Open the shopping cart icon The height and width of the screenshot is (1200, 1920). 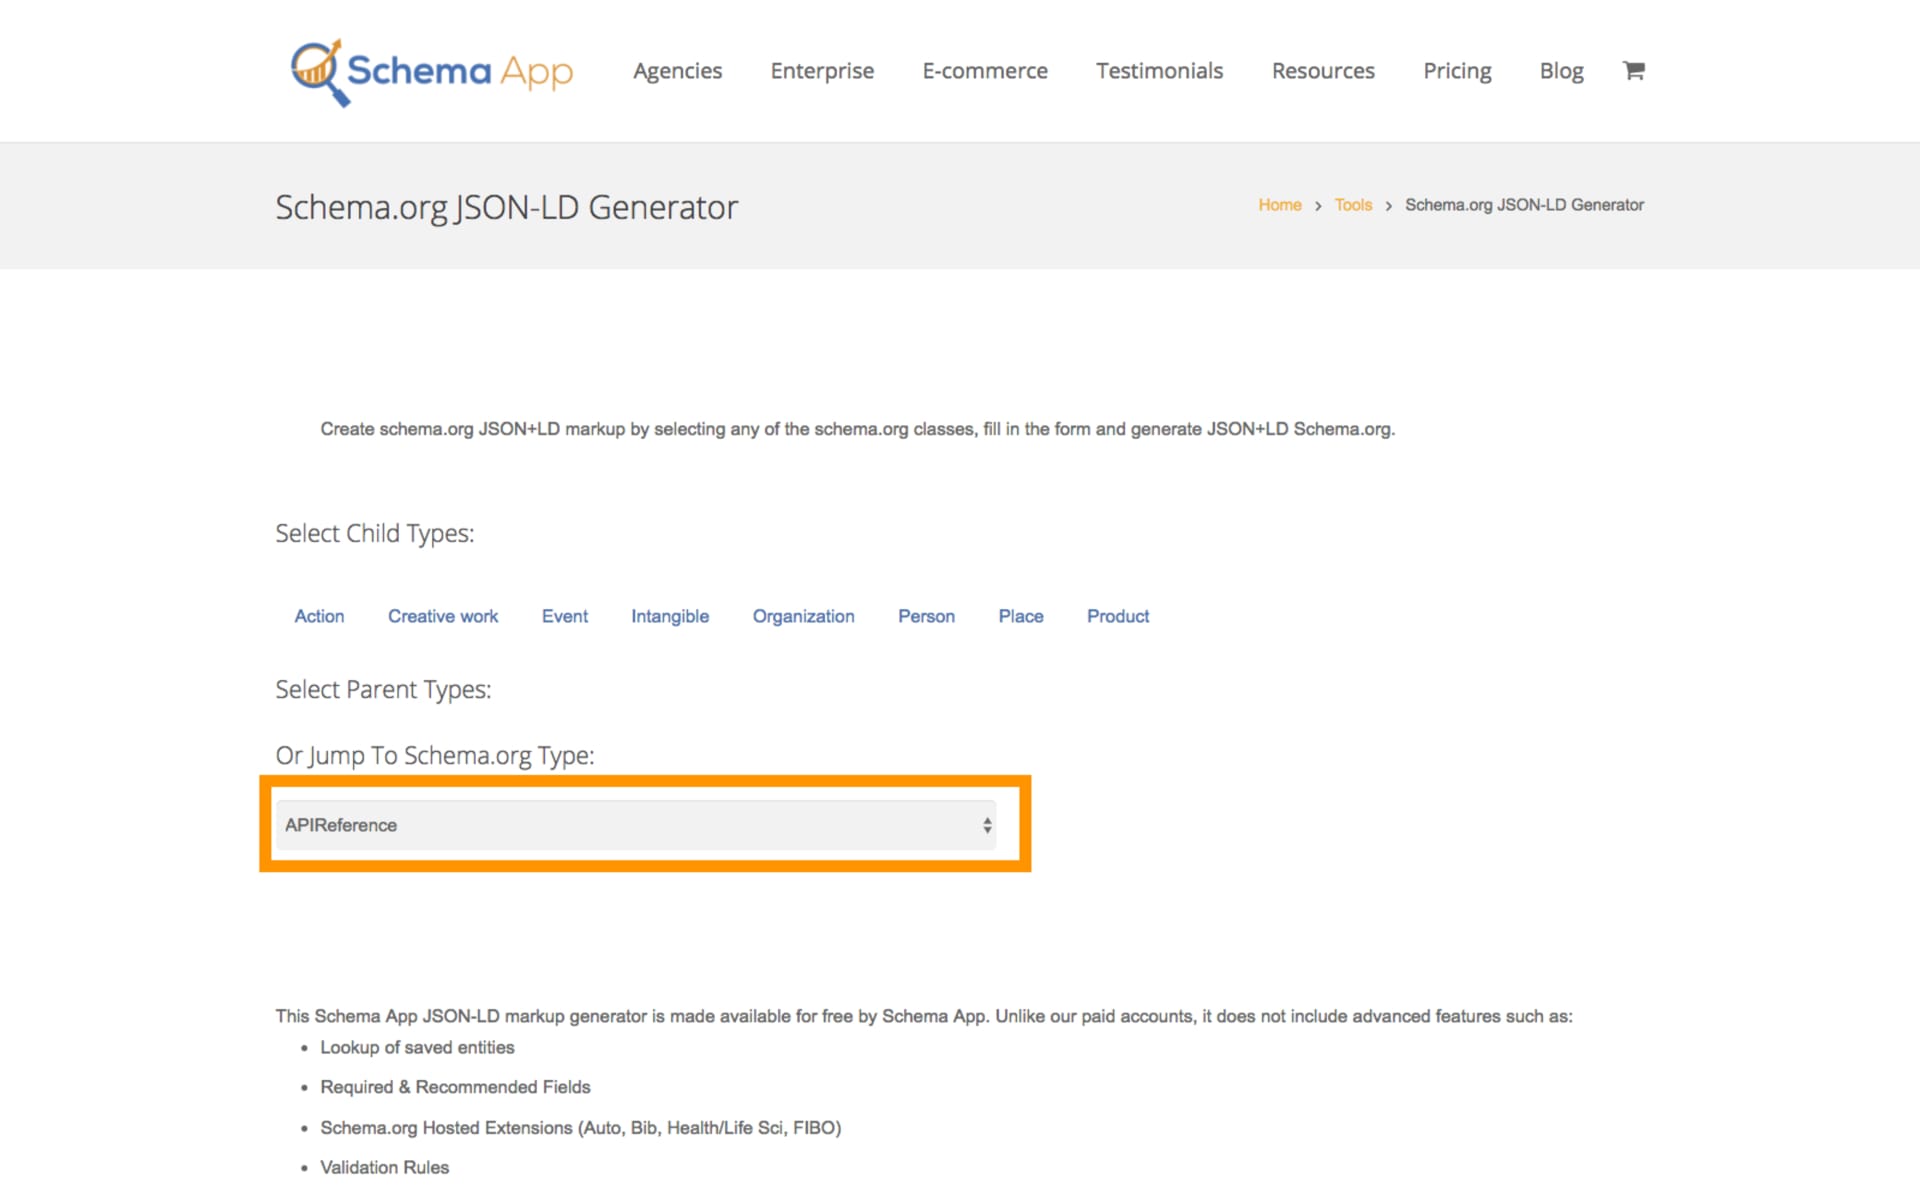coord(1633,70)
